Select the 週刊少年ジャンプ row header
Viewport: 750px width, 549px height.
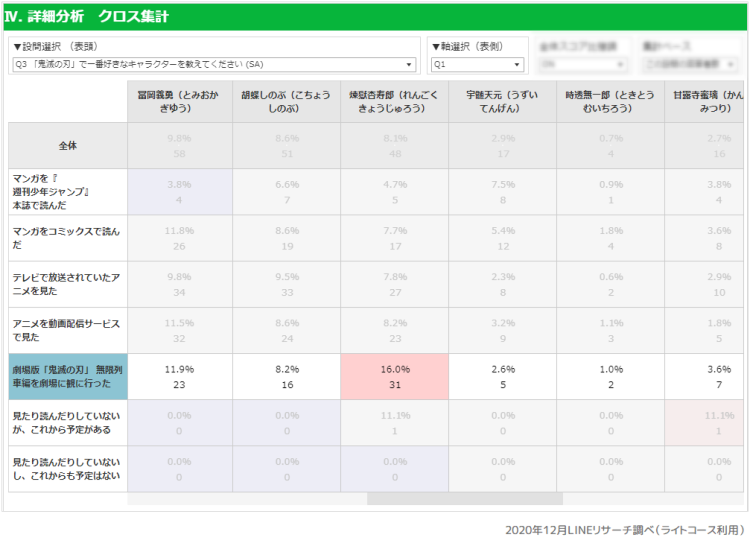coord(68,191)
